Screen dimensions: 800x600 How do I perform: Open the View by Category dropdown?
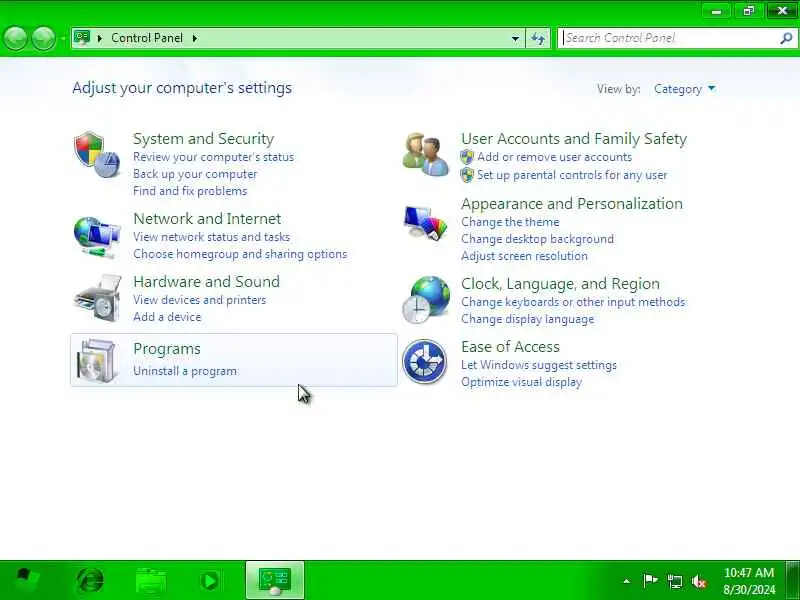(685, 89)
